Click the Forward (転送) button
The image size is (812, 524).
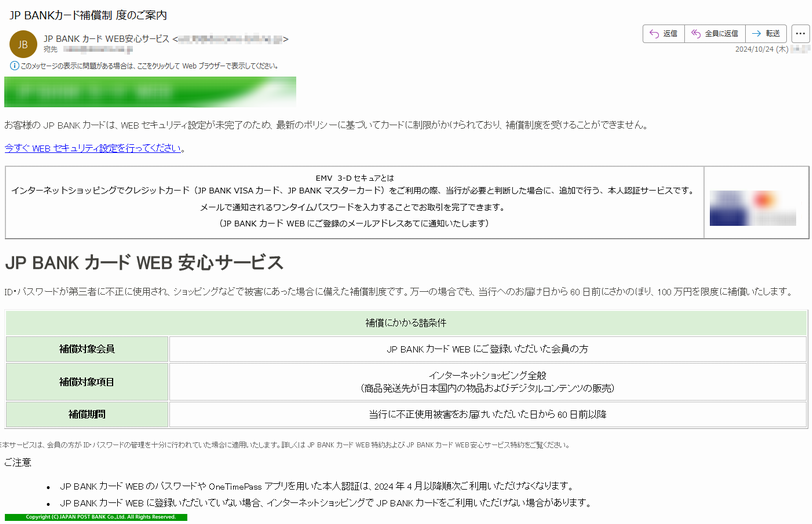click(766, 34)
